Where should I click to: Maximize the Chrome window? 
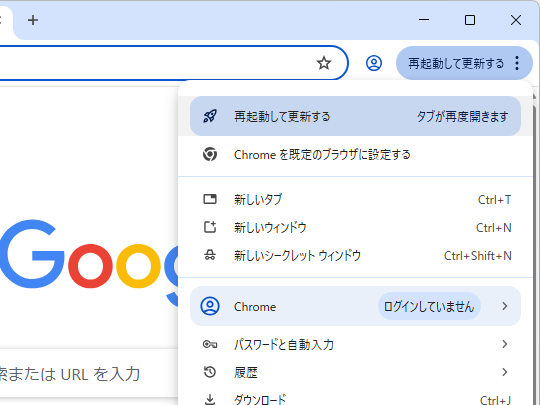(x=470, y=20)
